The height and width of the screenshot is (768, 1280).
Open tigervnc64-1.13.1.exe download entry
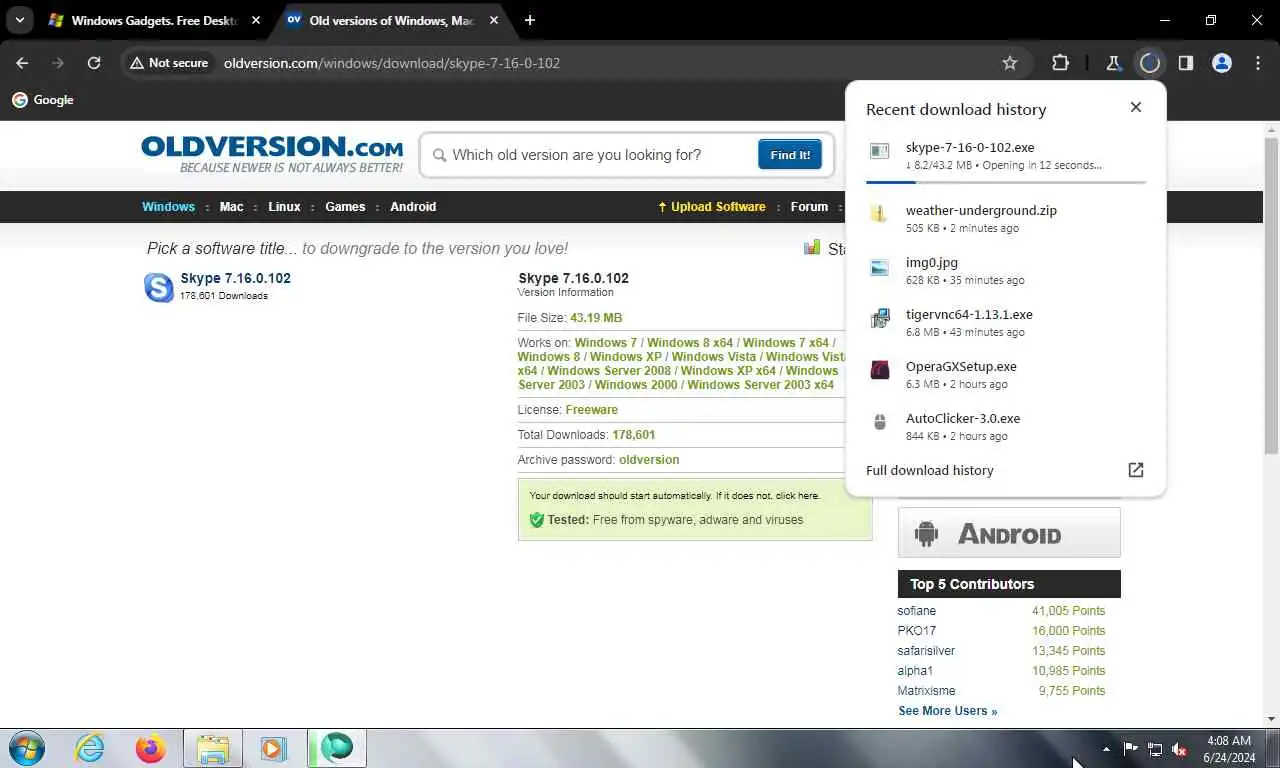[x=1005, y=322]
